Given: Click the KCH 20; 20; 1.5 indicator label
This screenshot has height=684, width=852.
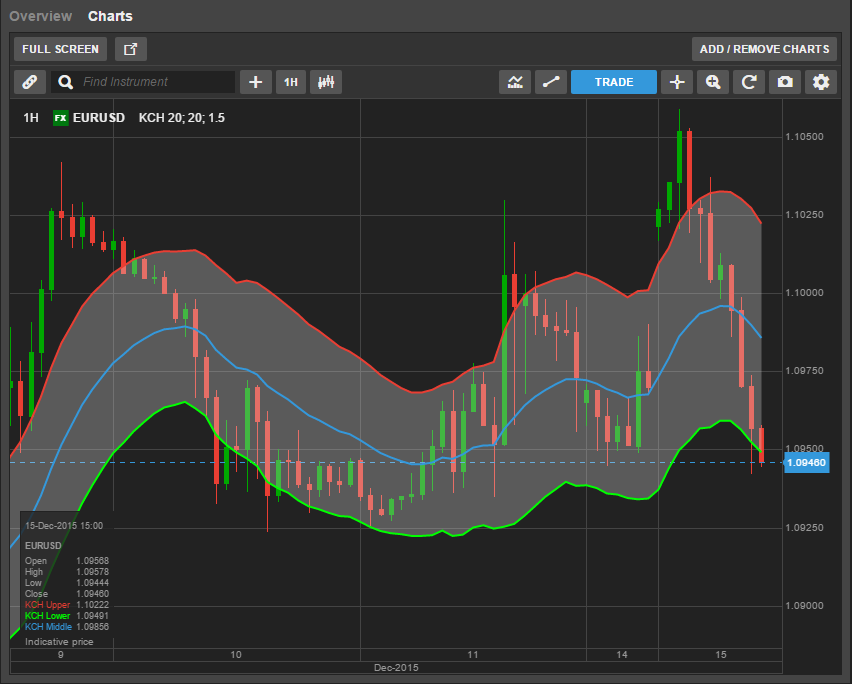Looking at the screenshot, I should click(x=181, y=118).
